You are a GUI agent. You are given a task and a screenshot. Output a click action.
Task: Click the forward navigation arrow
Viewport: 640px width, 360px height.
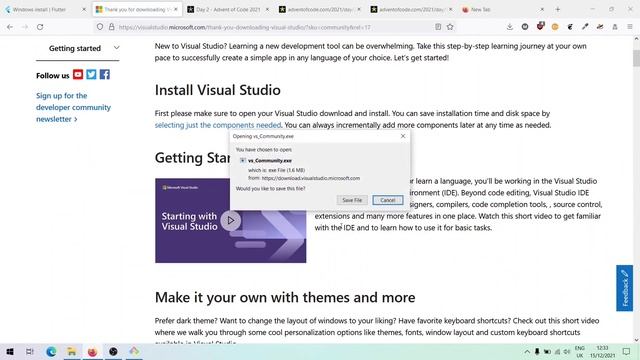[x=25, y=27]
